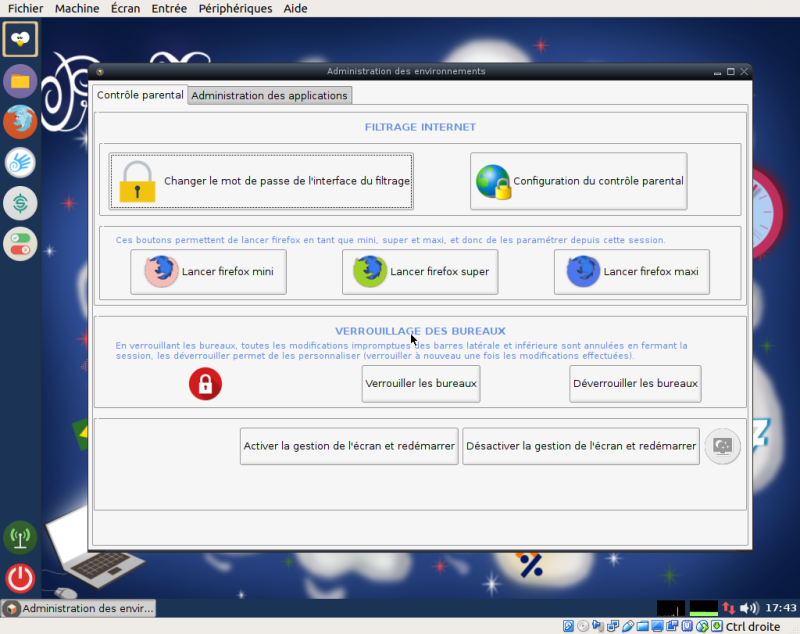
Task: Click the red network arrows tray icon
Action: (729, 607)
